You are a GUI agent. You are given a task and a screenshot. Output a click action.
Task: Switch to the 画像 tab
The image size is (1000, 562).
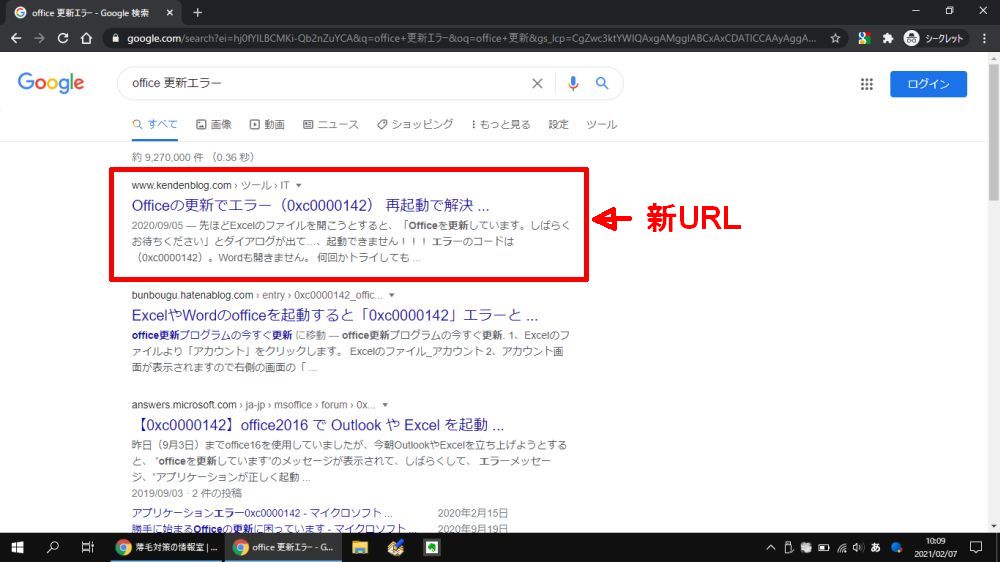[214, 124]
